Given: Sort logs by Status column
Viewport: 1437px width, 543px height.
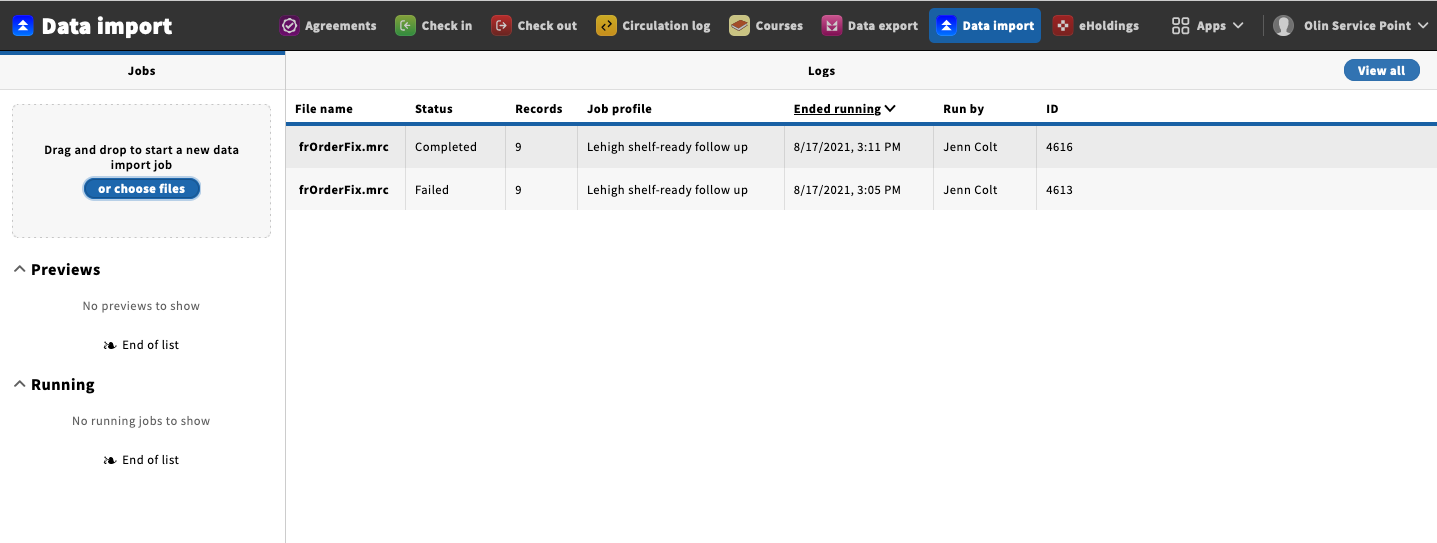Looking at the screenshot, I should pos(434,109).
